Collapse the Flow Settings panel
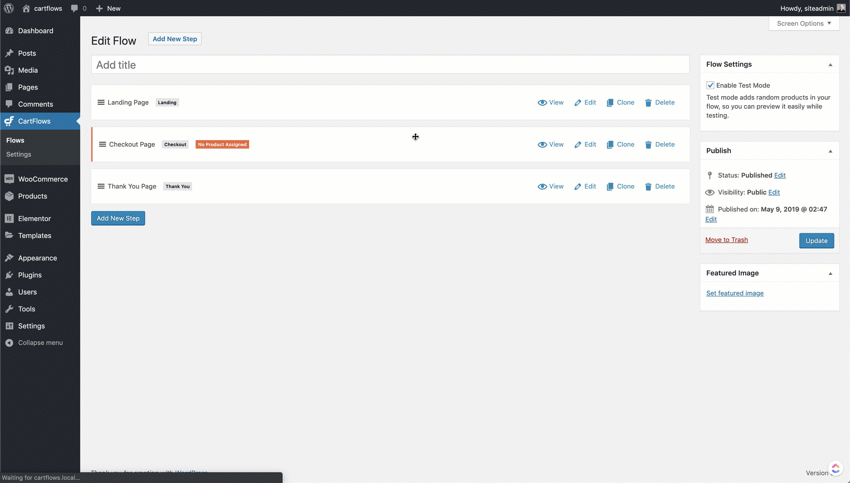The height and width of the screenshot is (483, 850). pos(830,65)
